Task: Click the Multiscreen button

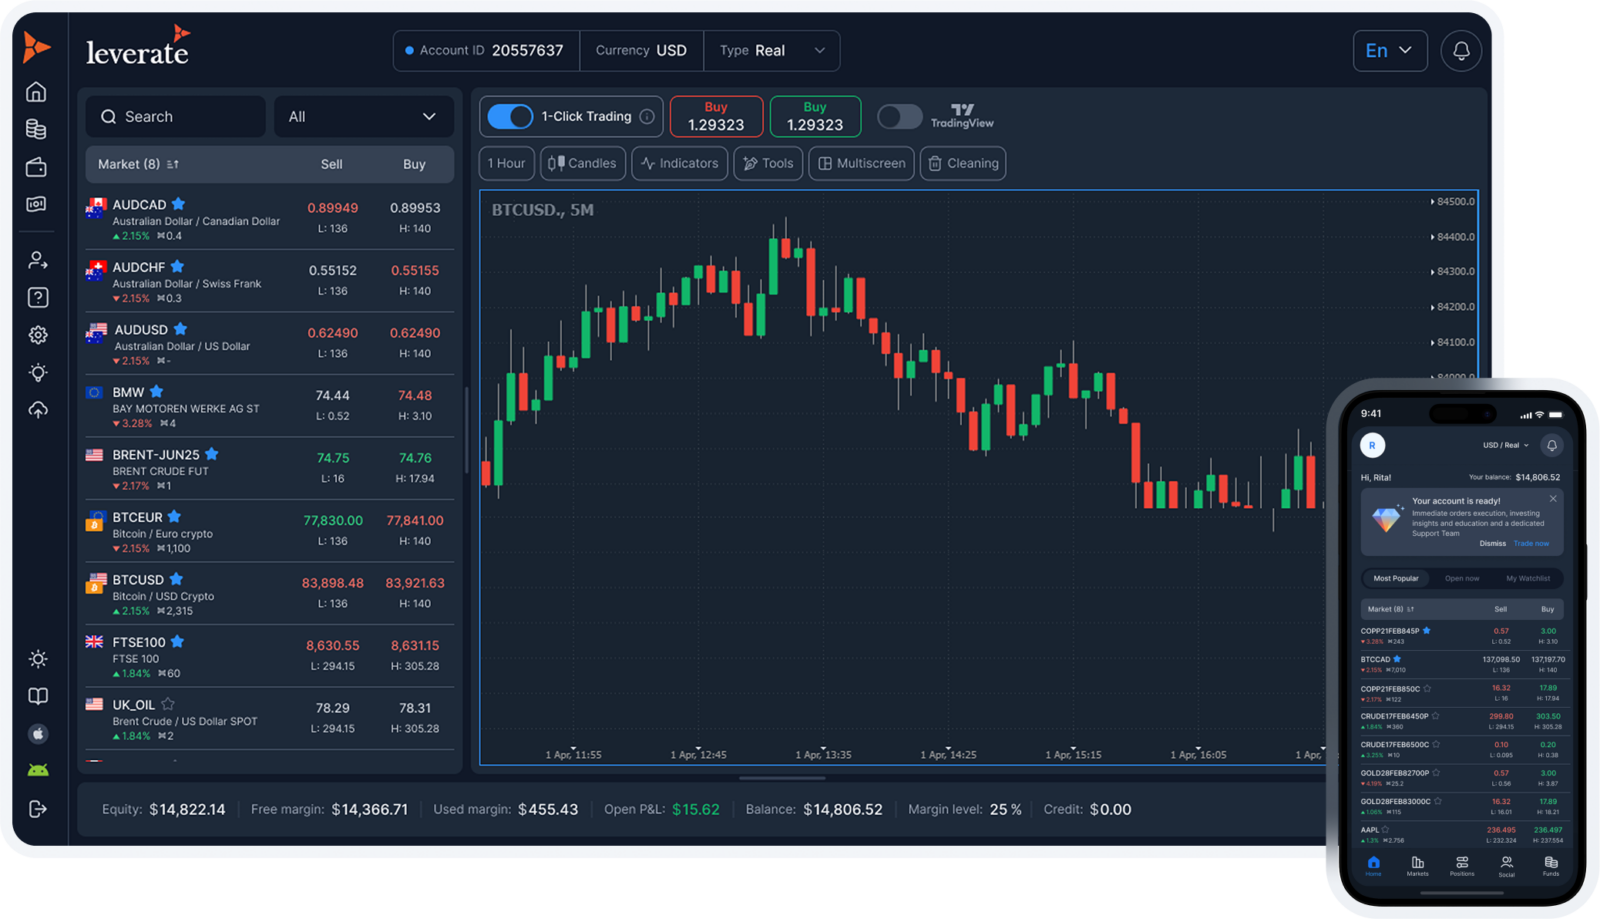Action: (x=862, y=163)
